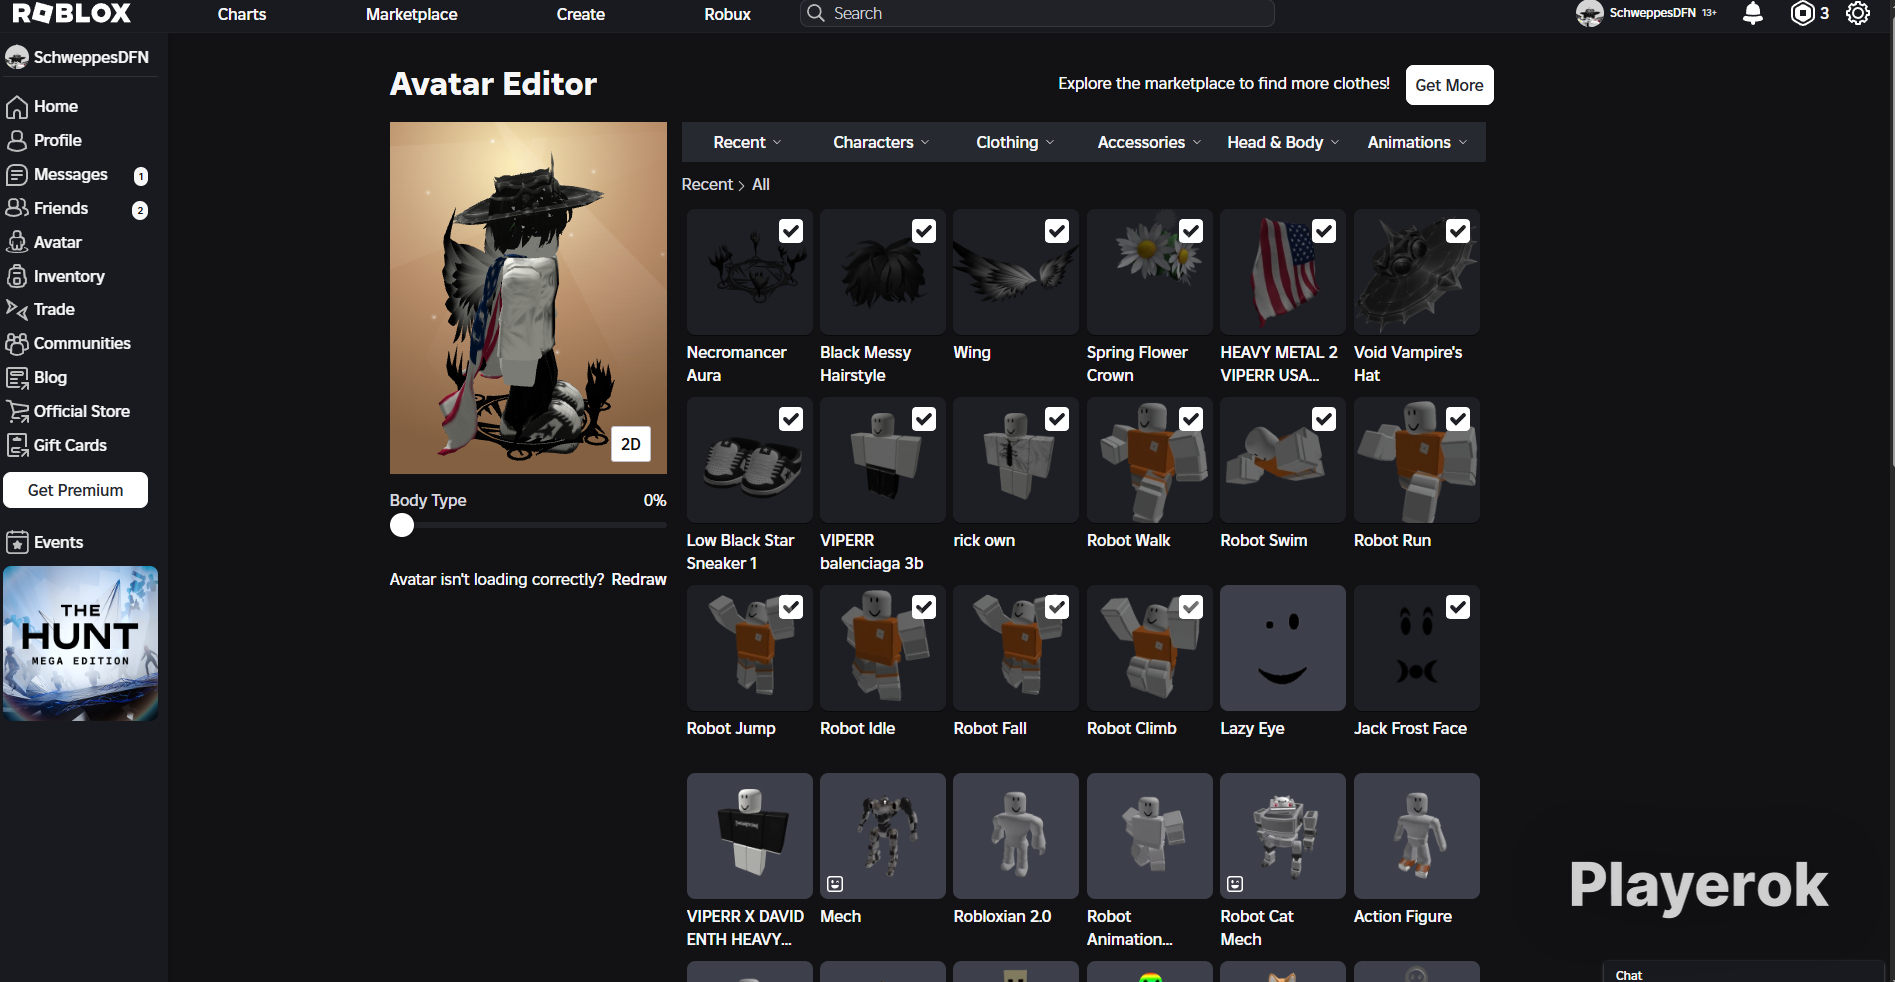Uncheck the Black Messy Hairstyle item
The height and width of the screenshot is (982, 1895).
coord(924,231)
